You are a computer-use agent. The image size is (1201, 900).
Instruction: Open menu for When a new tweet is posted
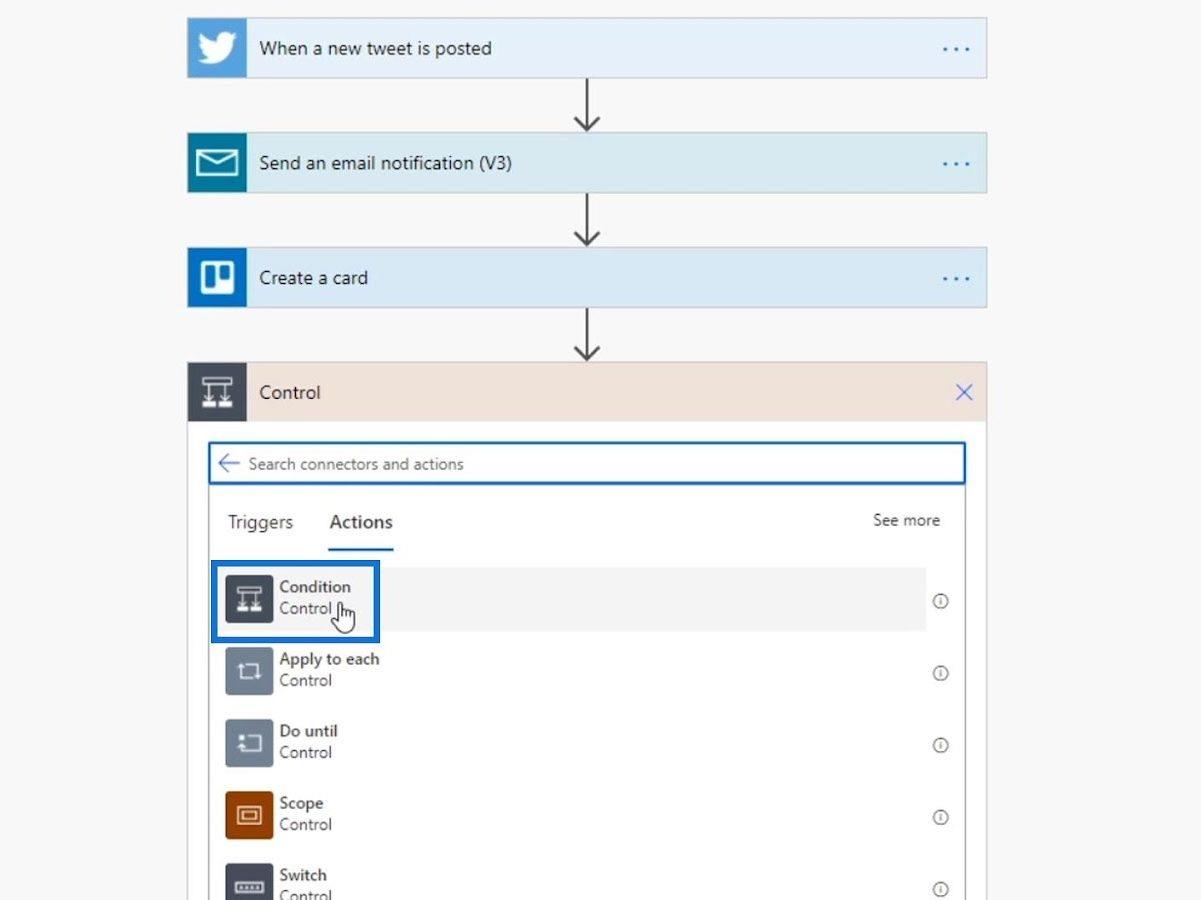(956, 48)
